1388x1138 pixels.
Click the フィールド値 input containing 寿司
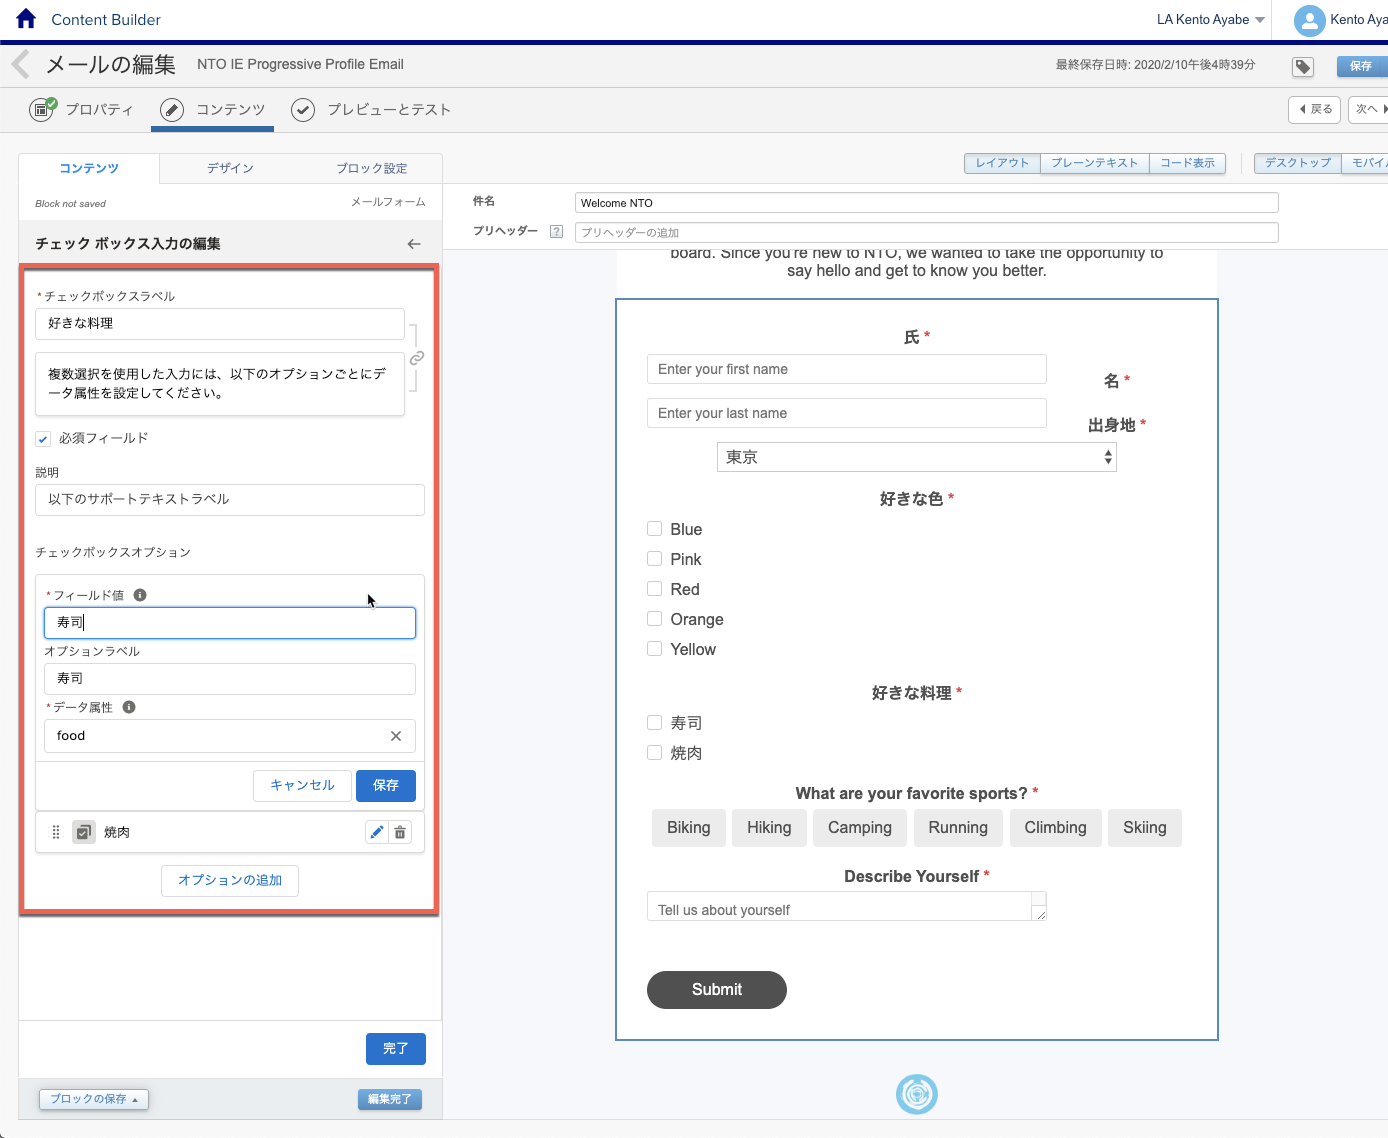pyautogui.click(x=230, y=623)
